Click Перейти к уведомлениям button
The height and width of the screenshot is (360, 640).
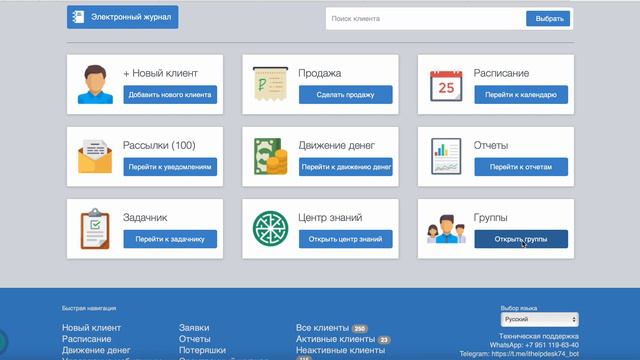click(170, 167)
